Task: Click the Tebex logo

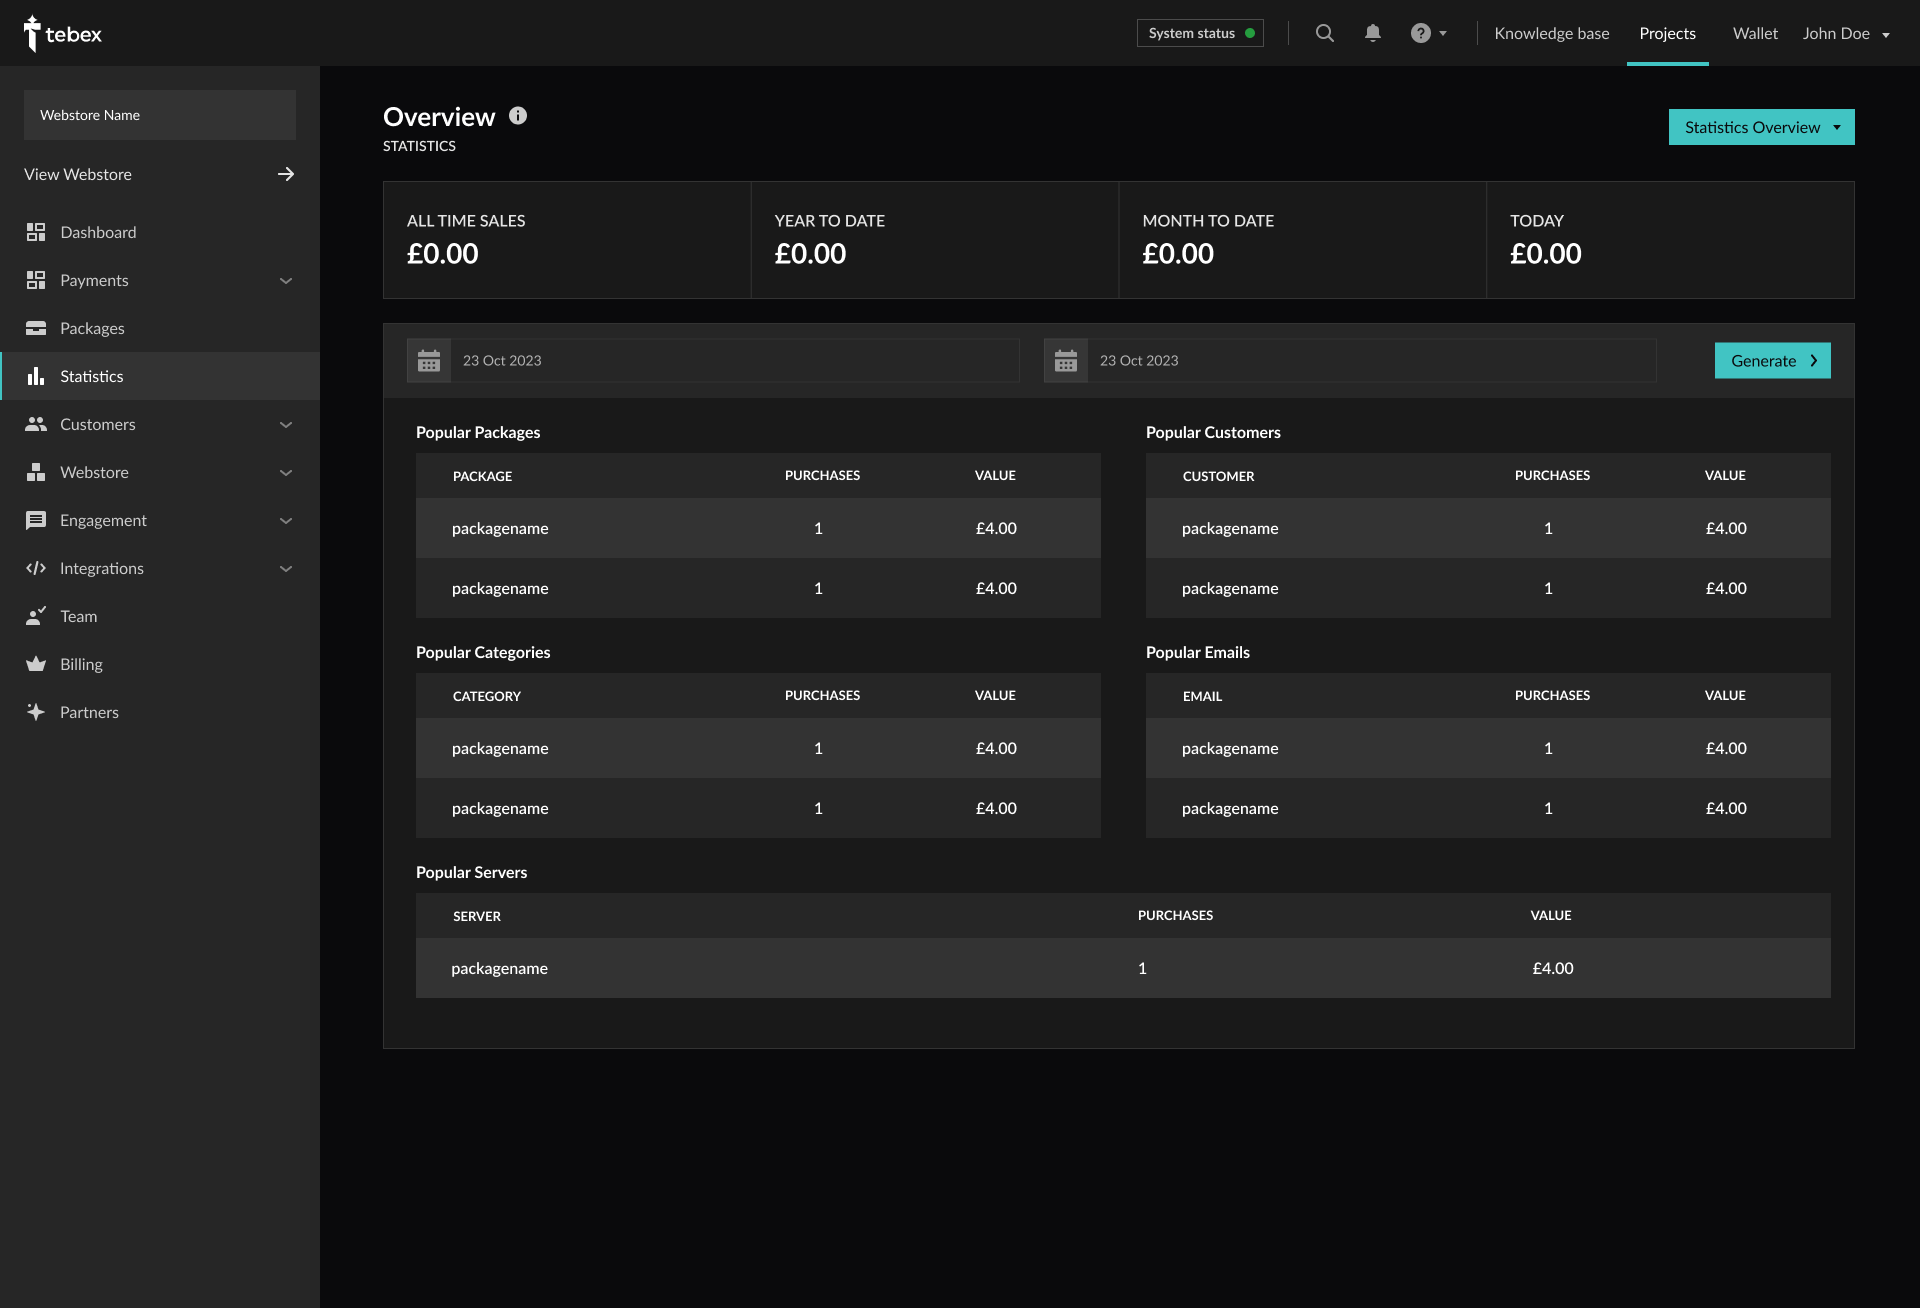Action: (x=62, y=33)
